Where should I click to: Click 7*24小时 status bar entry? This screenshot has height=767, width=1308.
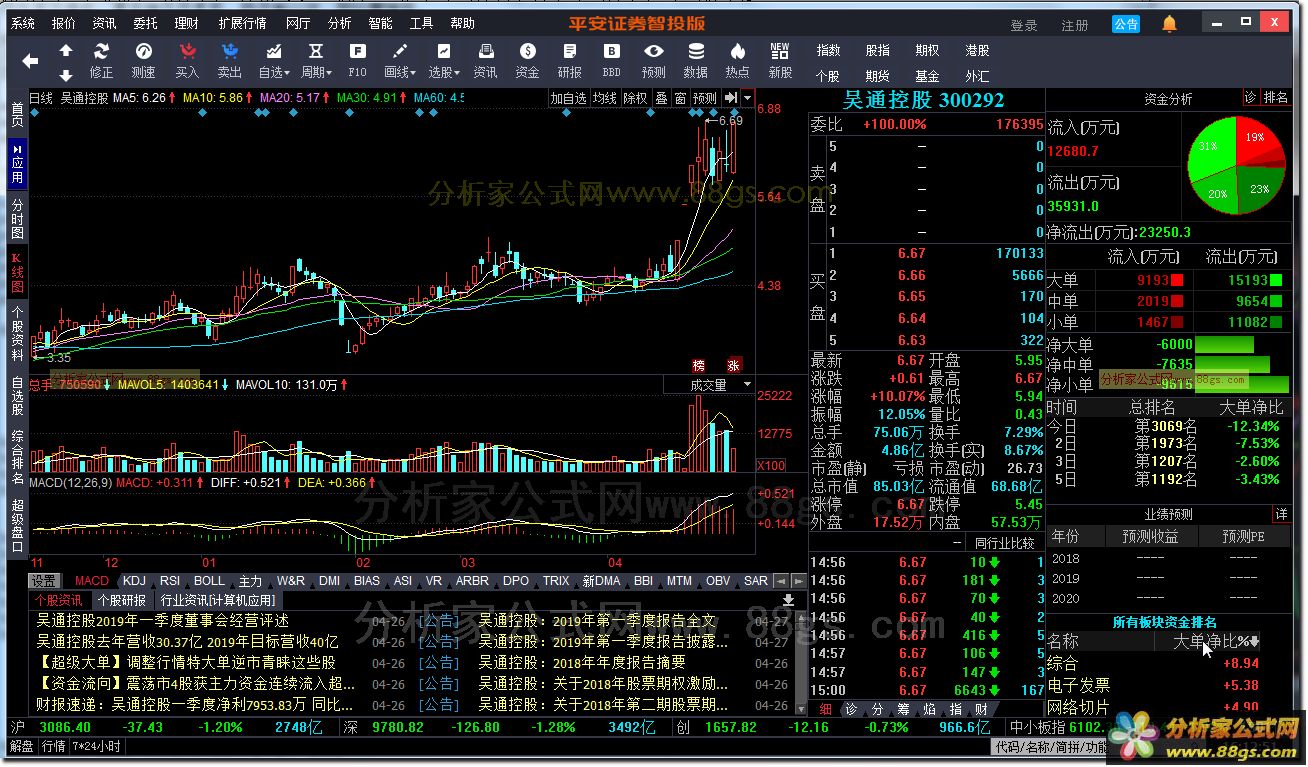pos(96,747)
